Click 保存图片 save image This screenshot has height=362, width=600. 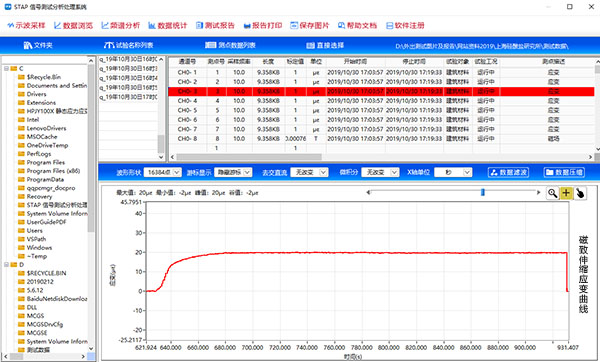[310, 26]
